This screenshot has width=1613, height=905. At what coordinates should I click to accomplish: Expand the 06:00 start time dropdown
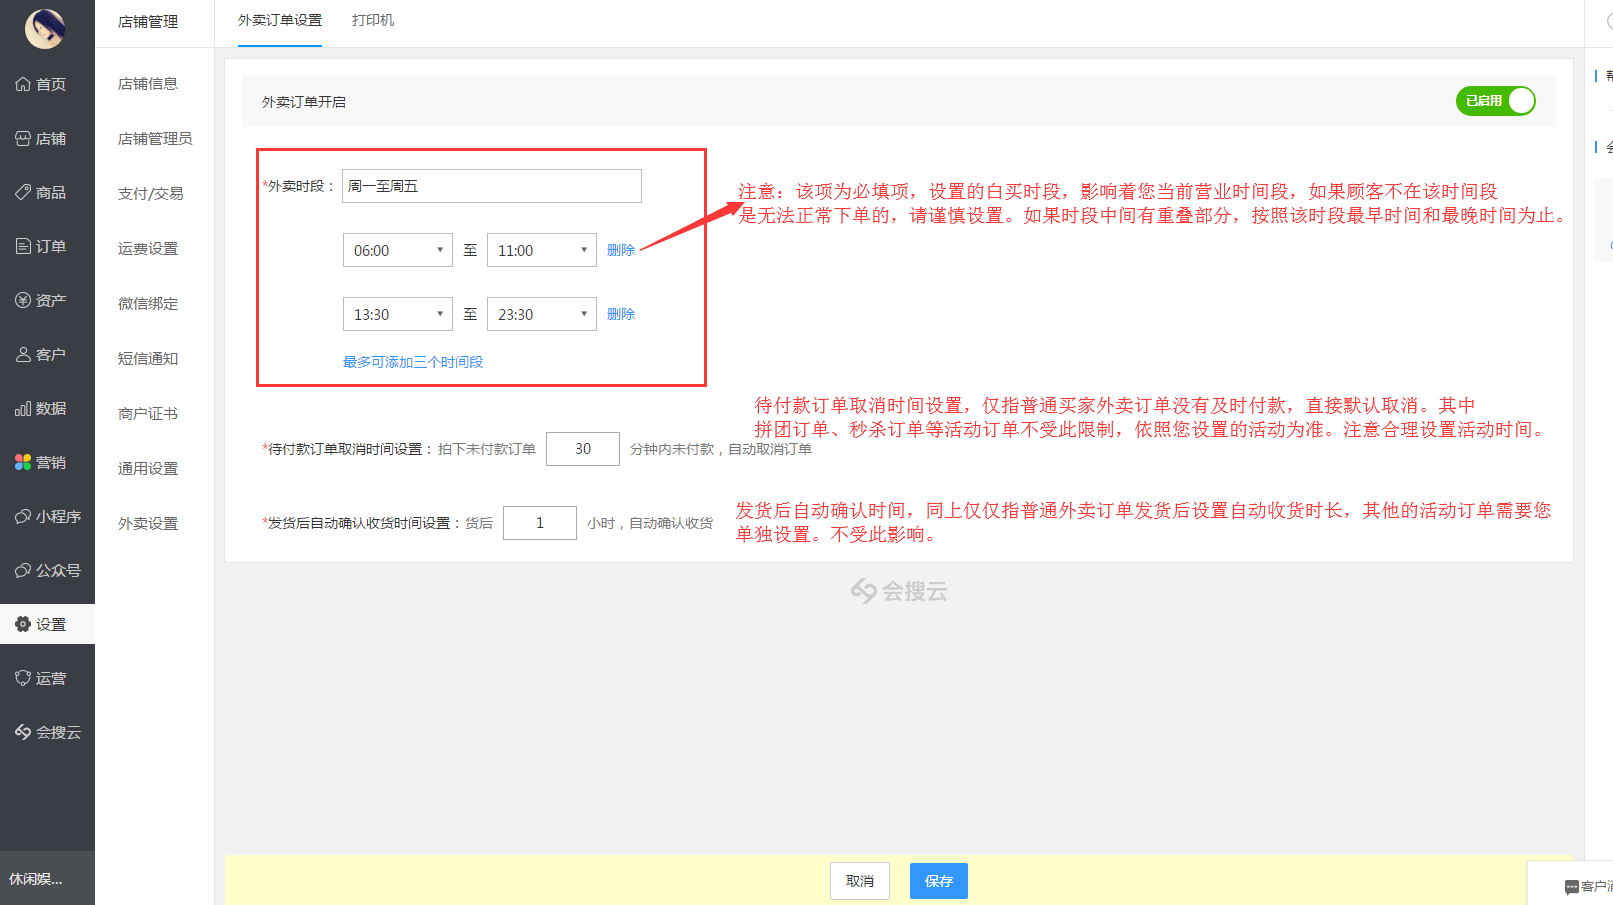(397, 250)
